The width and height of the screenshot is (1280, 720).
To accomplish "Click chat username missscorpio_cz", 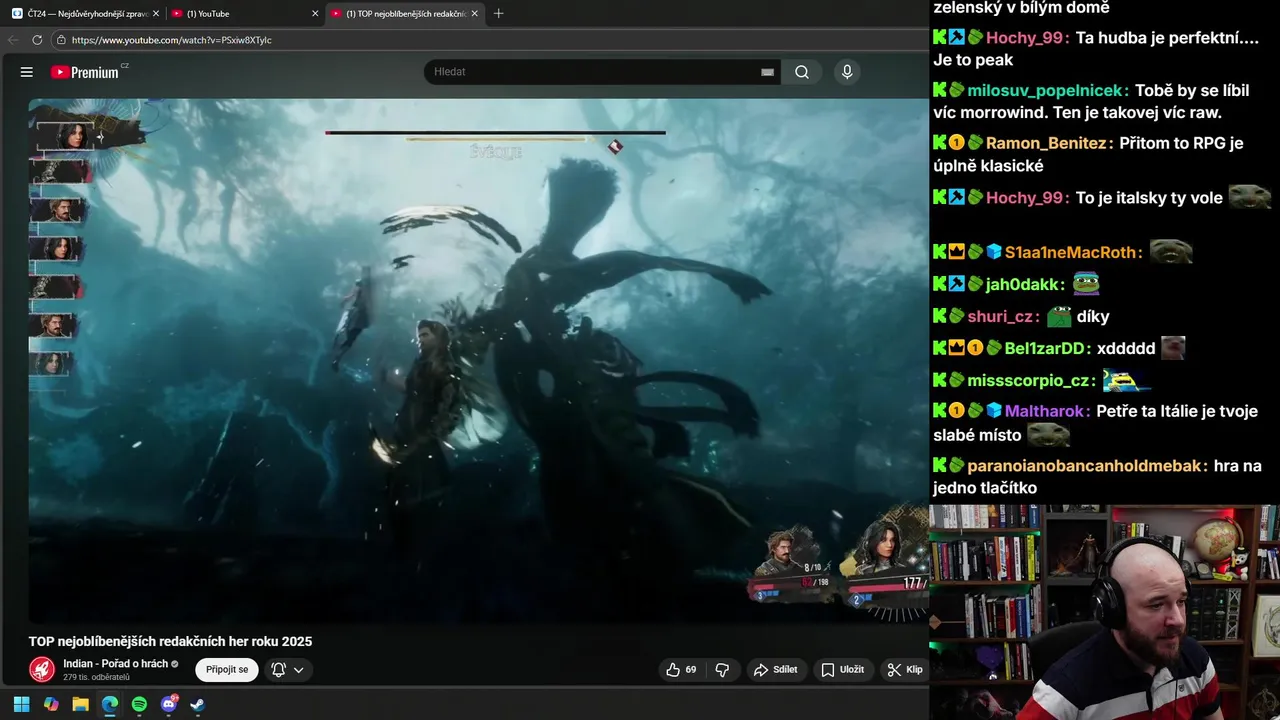I will [1030, 381].
